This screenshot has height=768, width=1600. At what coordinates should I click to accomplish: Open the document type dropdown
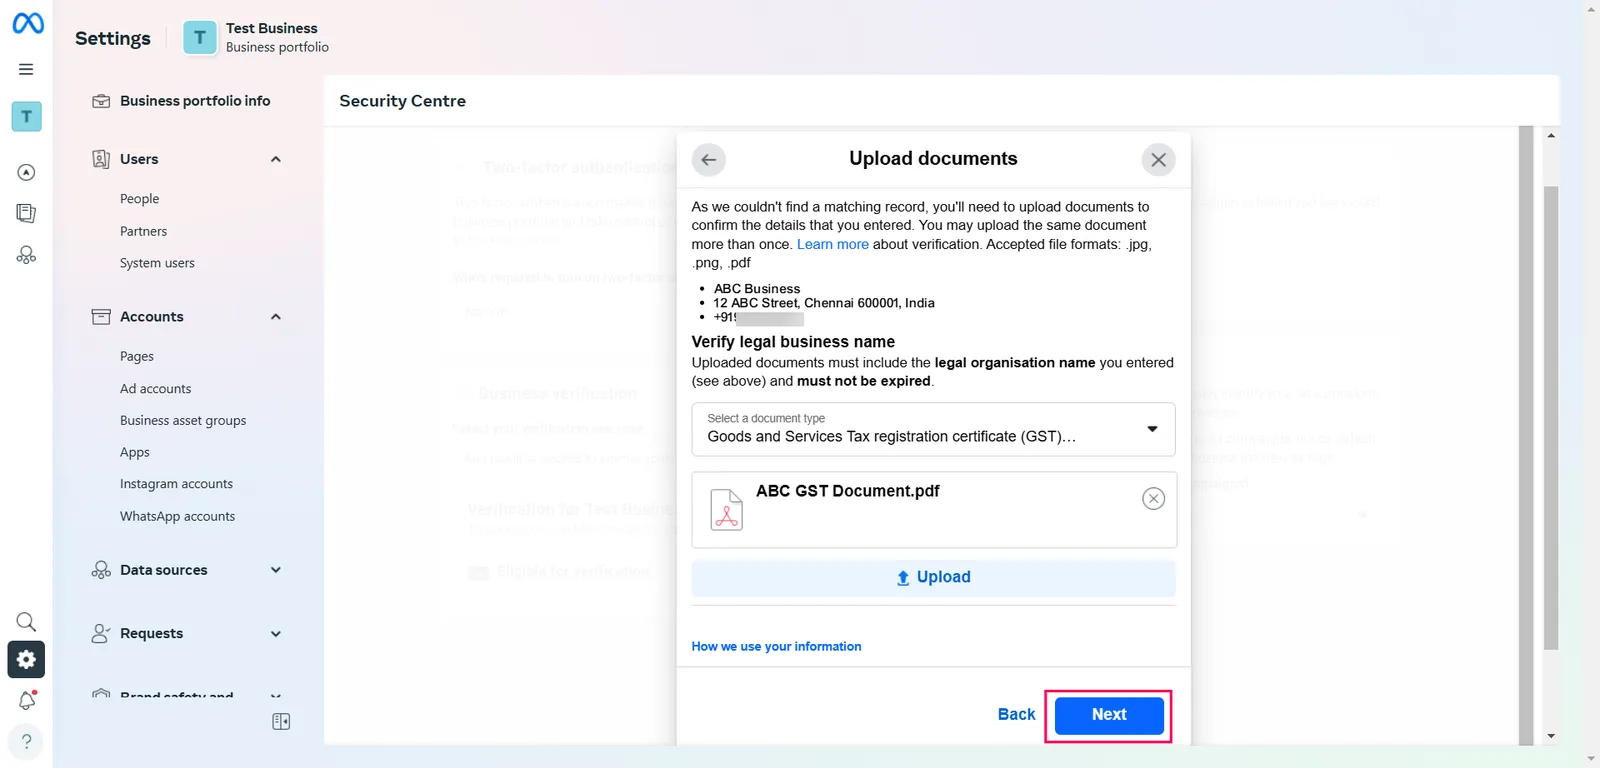point(933,429)
